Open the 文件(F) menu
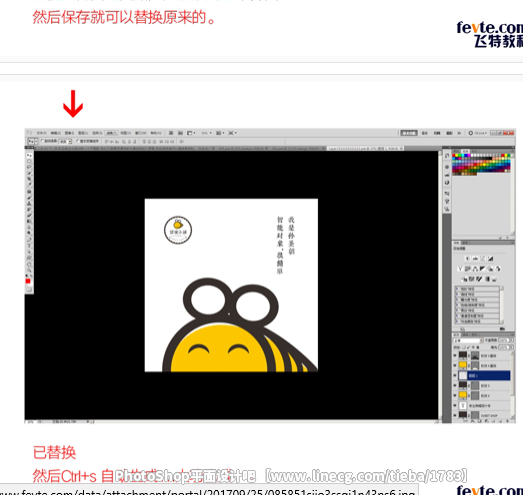The height and width of the screenshot is (495, 523). pyautogui.click(x=41, y=133)
